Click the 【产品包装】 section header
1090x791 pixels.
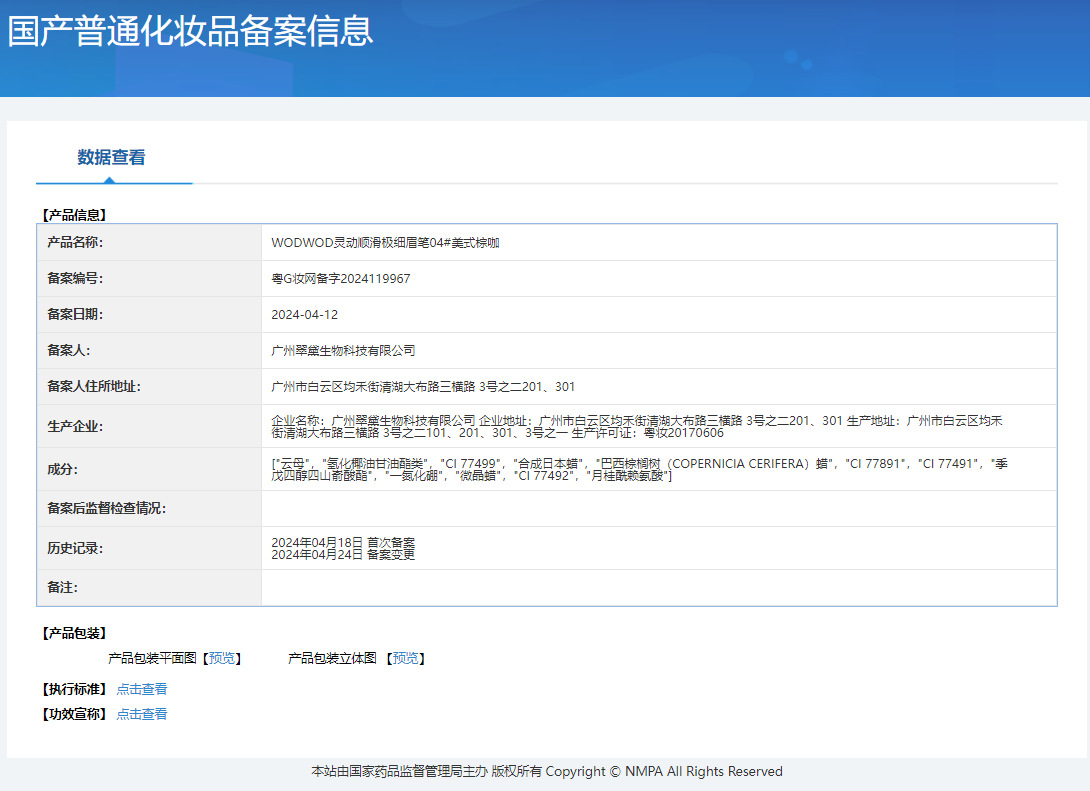coord(74,633)
